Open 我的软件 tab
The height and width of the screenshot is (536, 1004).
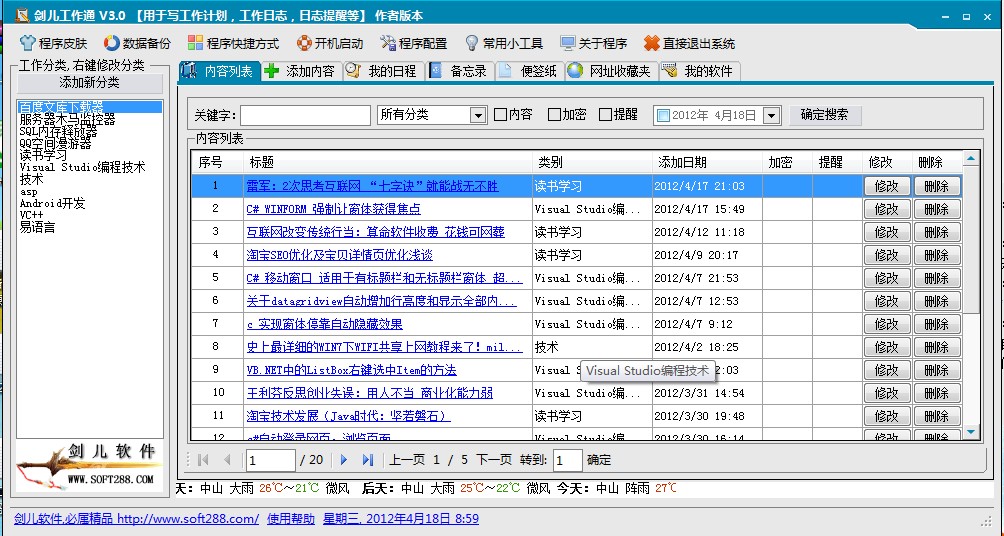point(699,71)
